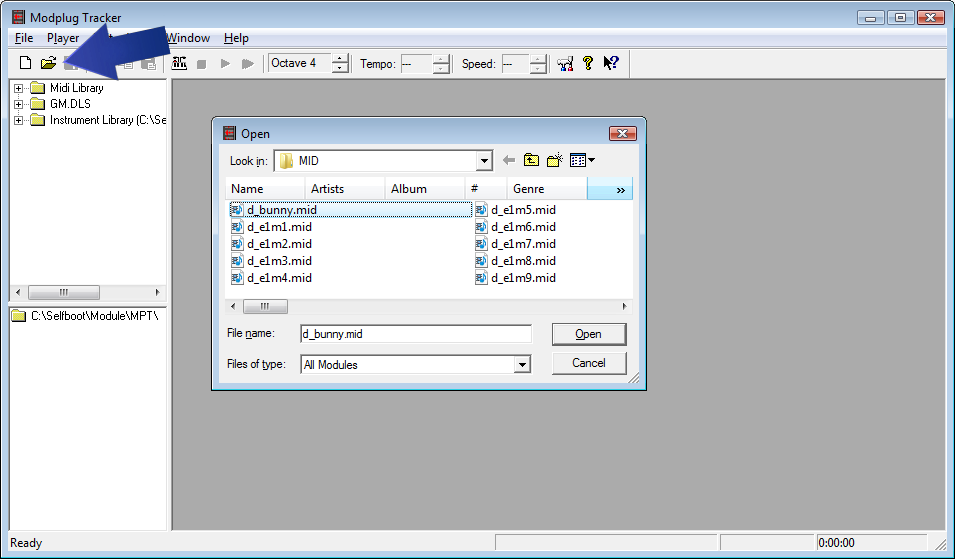
Task: Click the MIDI keyboard setup toolbar icon
Action: coord(179,63)
